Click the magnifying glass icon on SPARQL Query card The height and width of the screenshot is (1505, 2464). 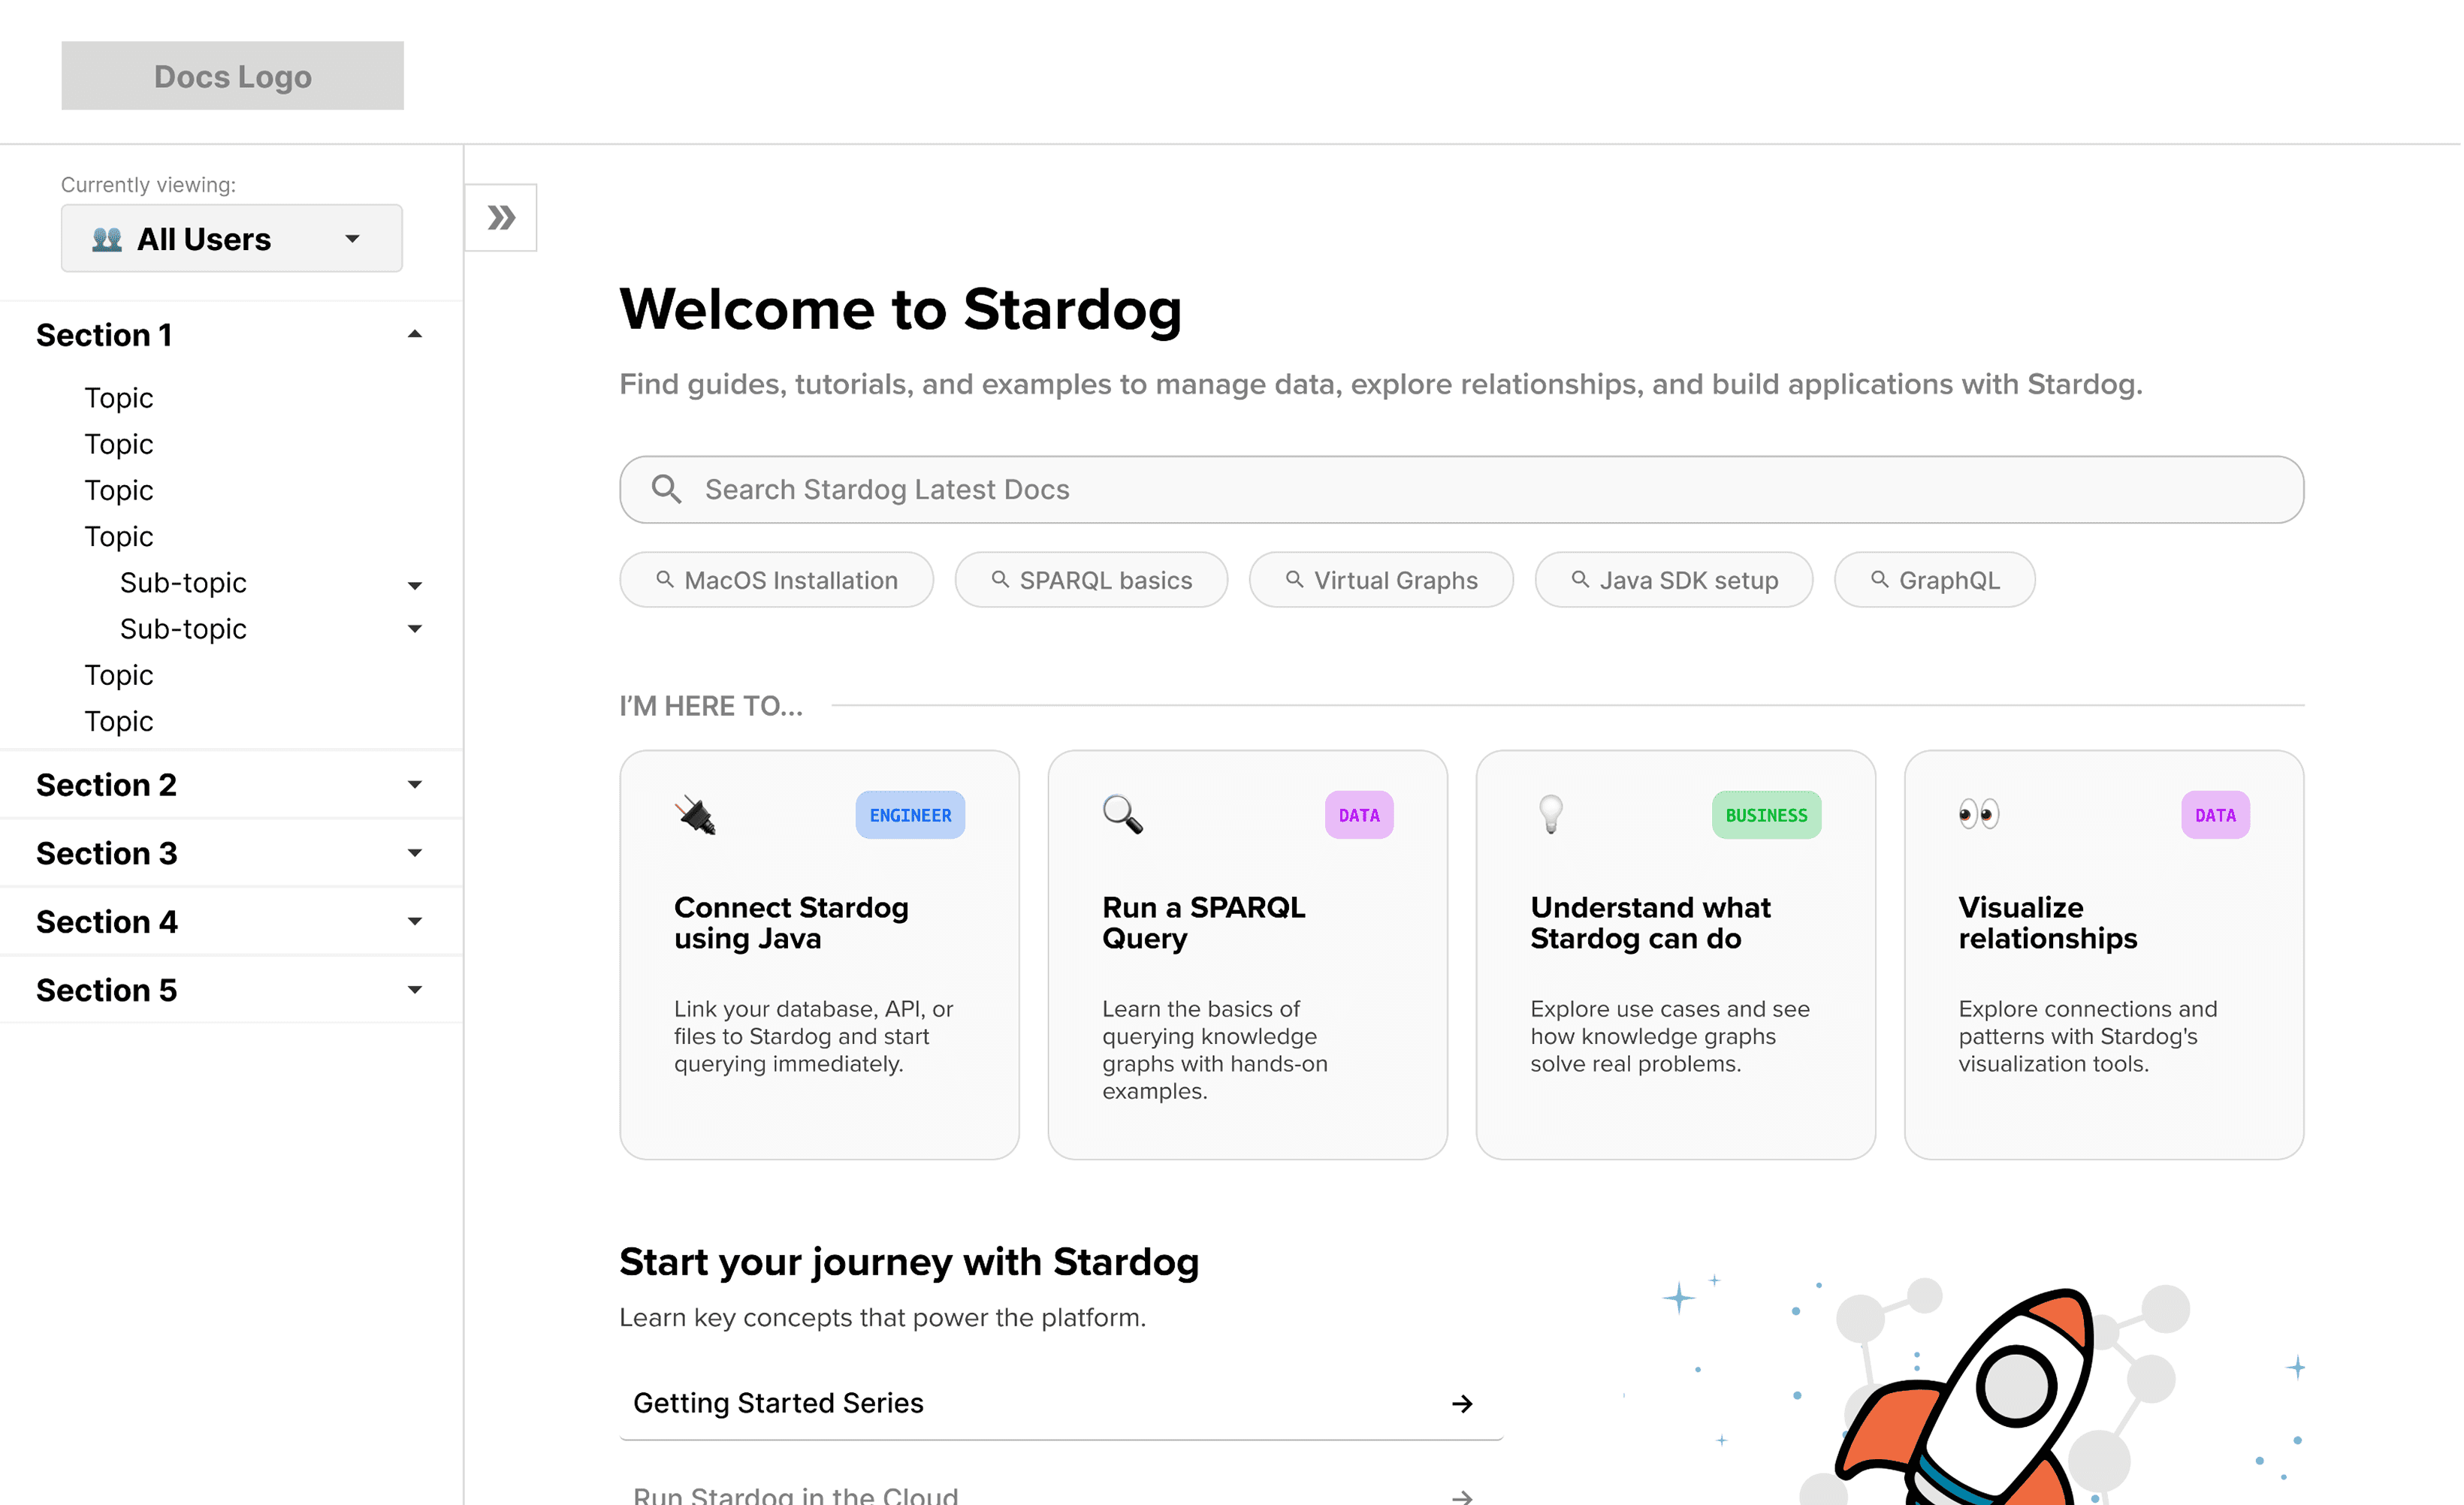[x=1123, y=815]
